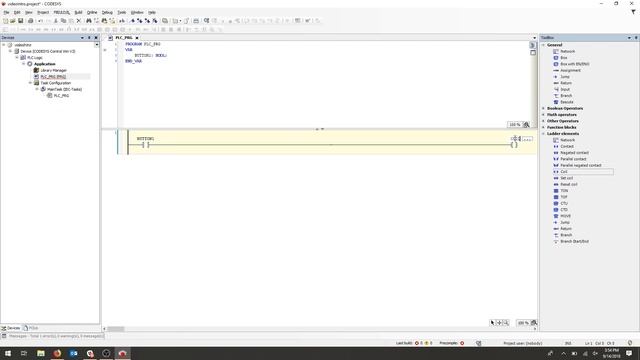This screenshot has width=640, height=360.
Task: Select Library Manager in device tree
Action: 53,70
